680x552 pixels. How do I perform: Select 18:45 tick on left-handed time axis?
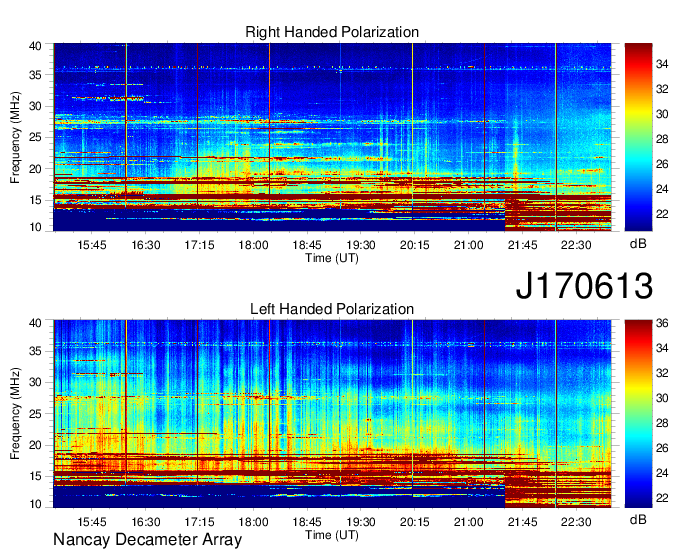pos(307,522)
